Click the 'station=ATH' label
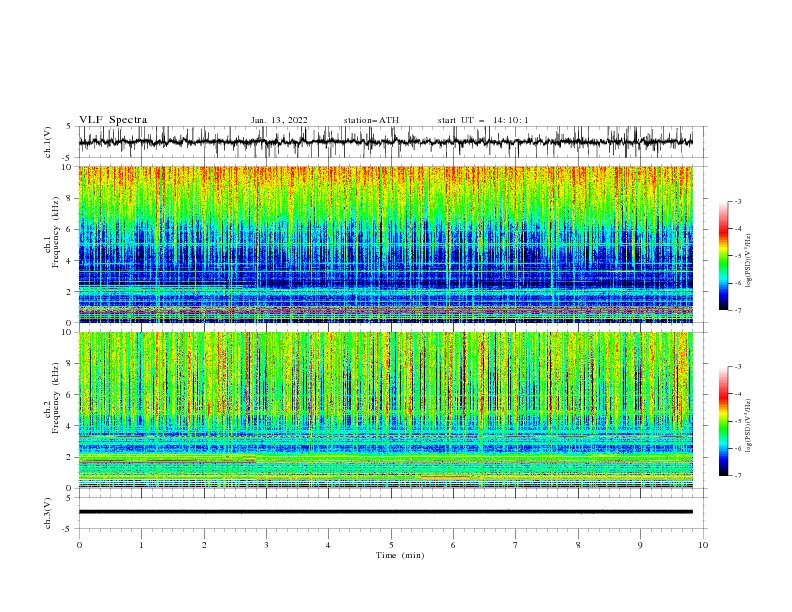 click(x=371, y=120)
